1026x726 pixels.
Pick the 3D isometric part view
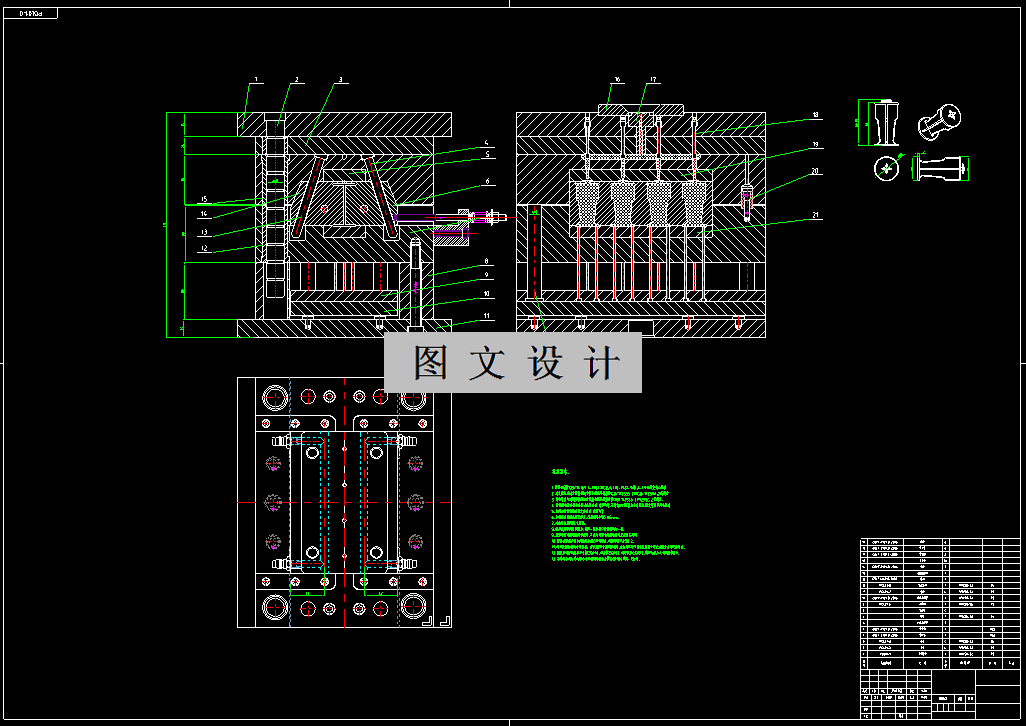point(940,122)
